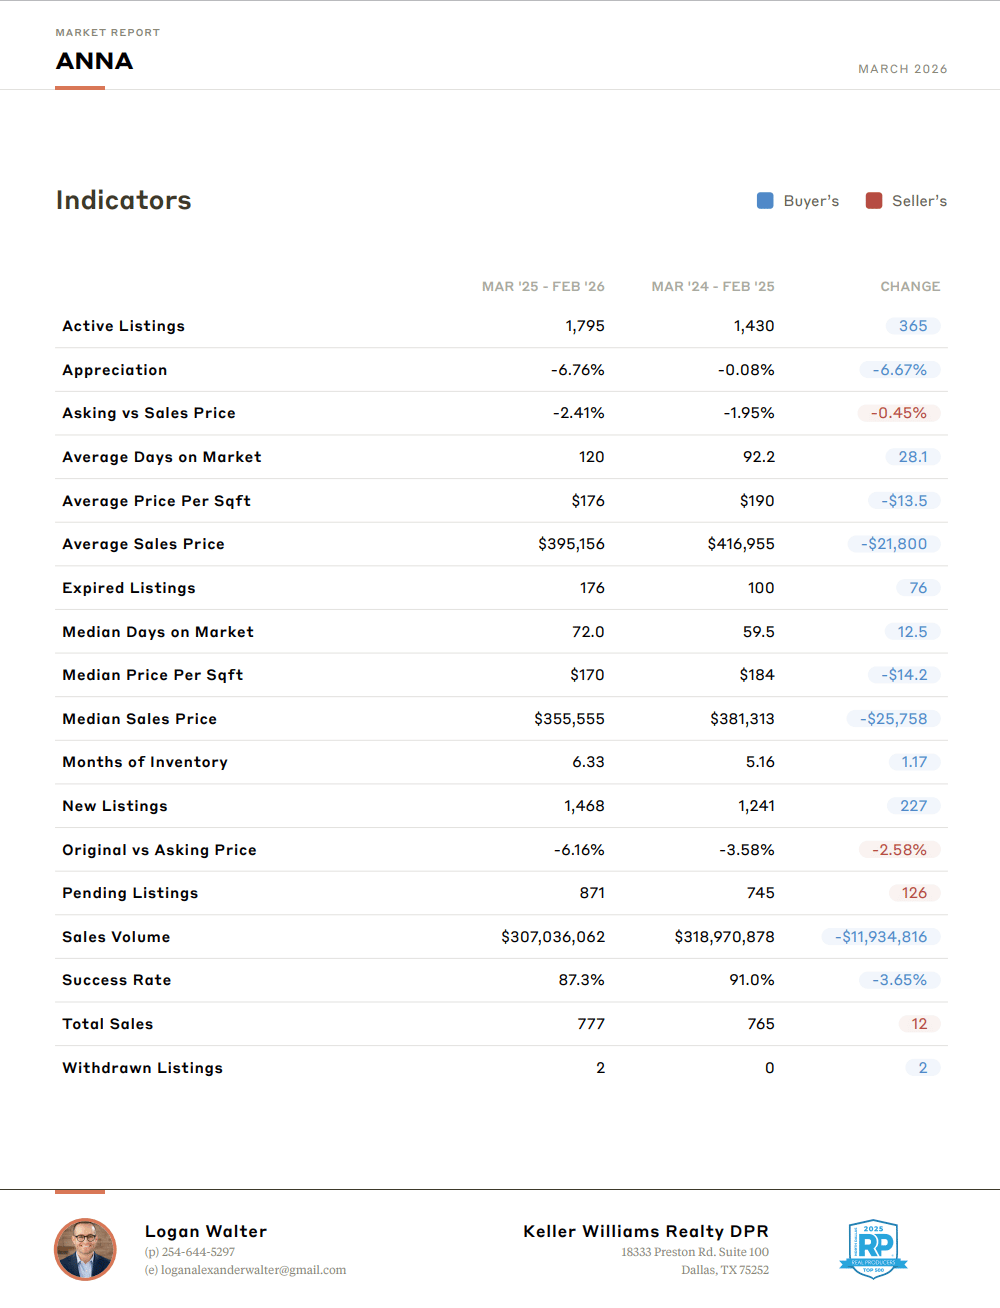The height and width of the screenshot is (1308, 1000).
Task: Select the Months of Inventory row label
Action: point(145,762)
